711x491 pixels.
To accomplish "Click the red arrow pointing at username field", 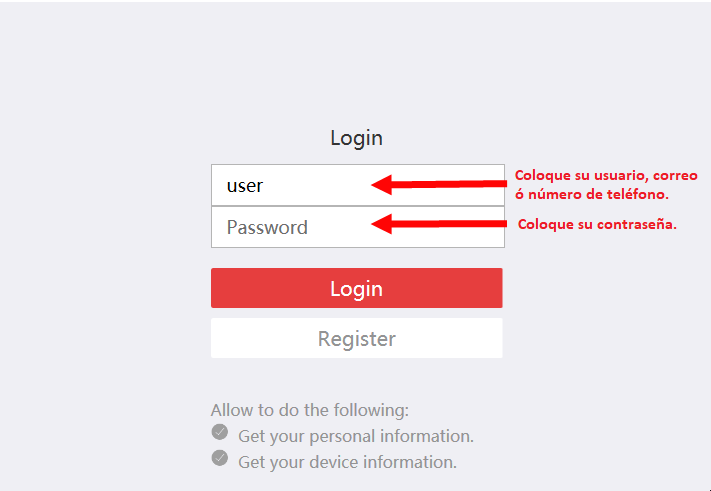I will point(439,184).
